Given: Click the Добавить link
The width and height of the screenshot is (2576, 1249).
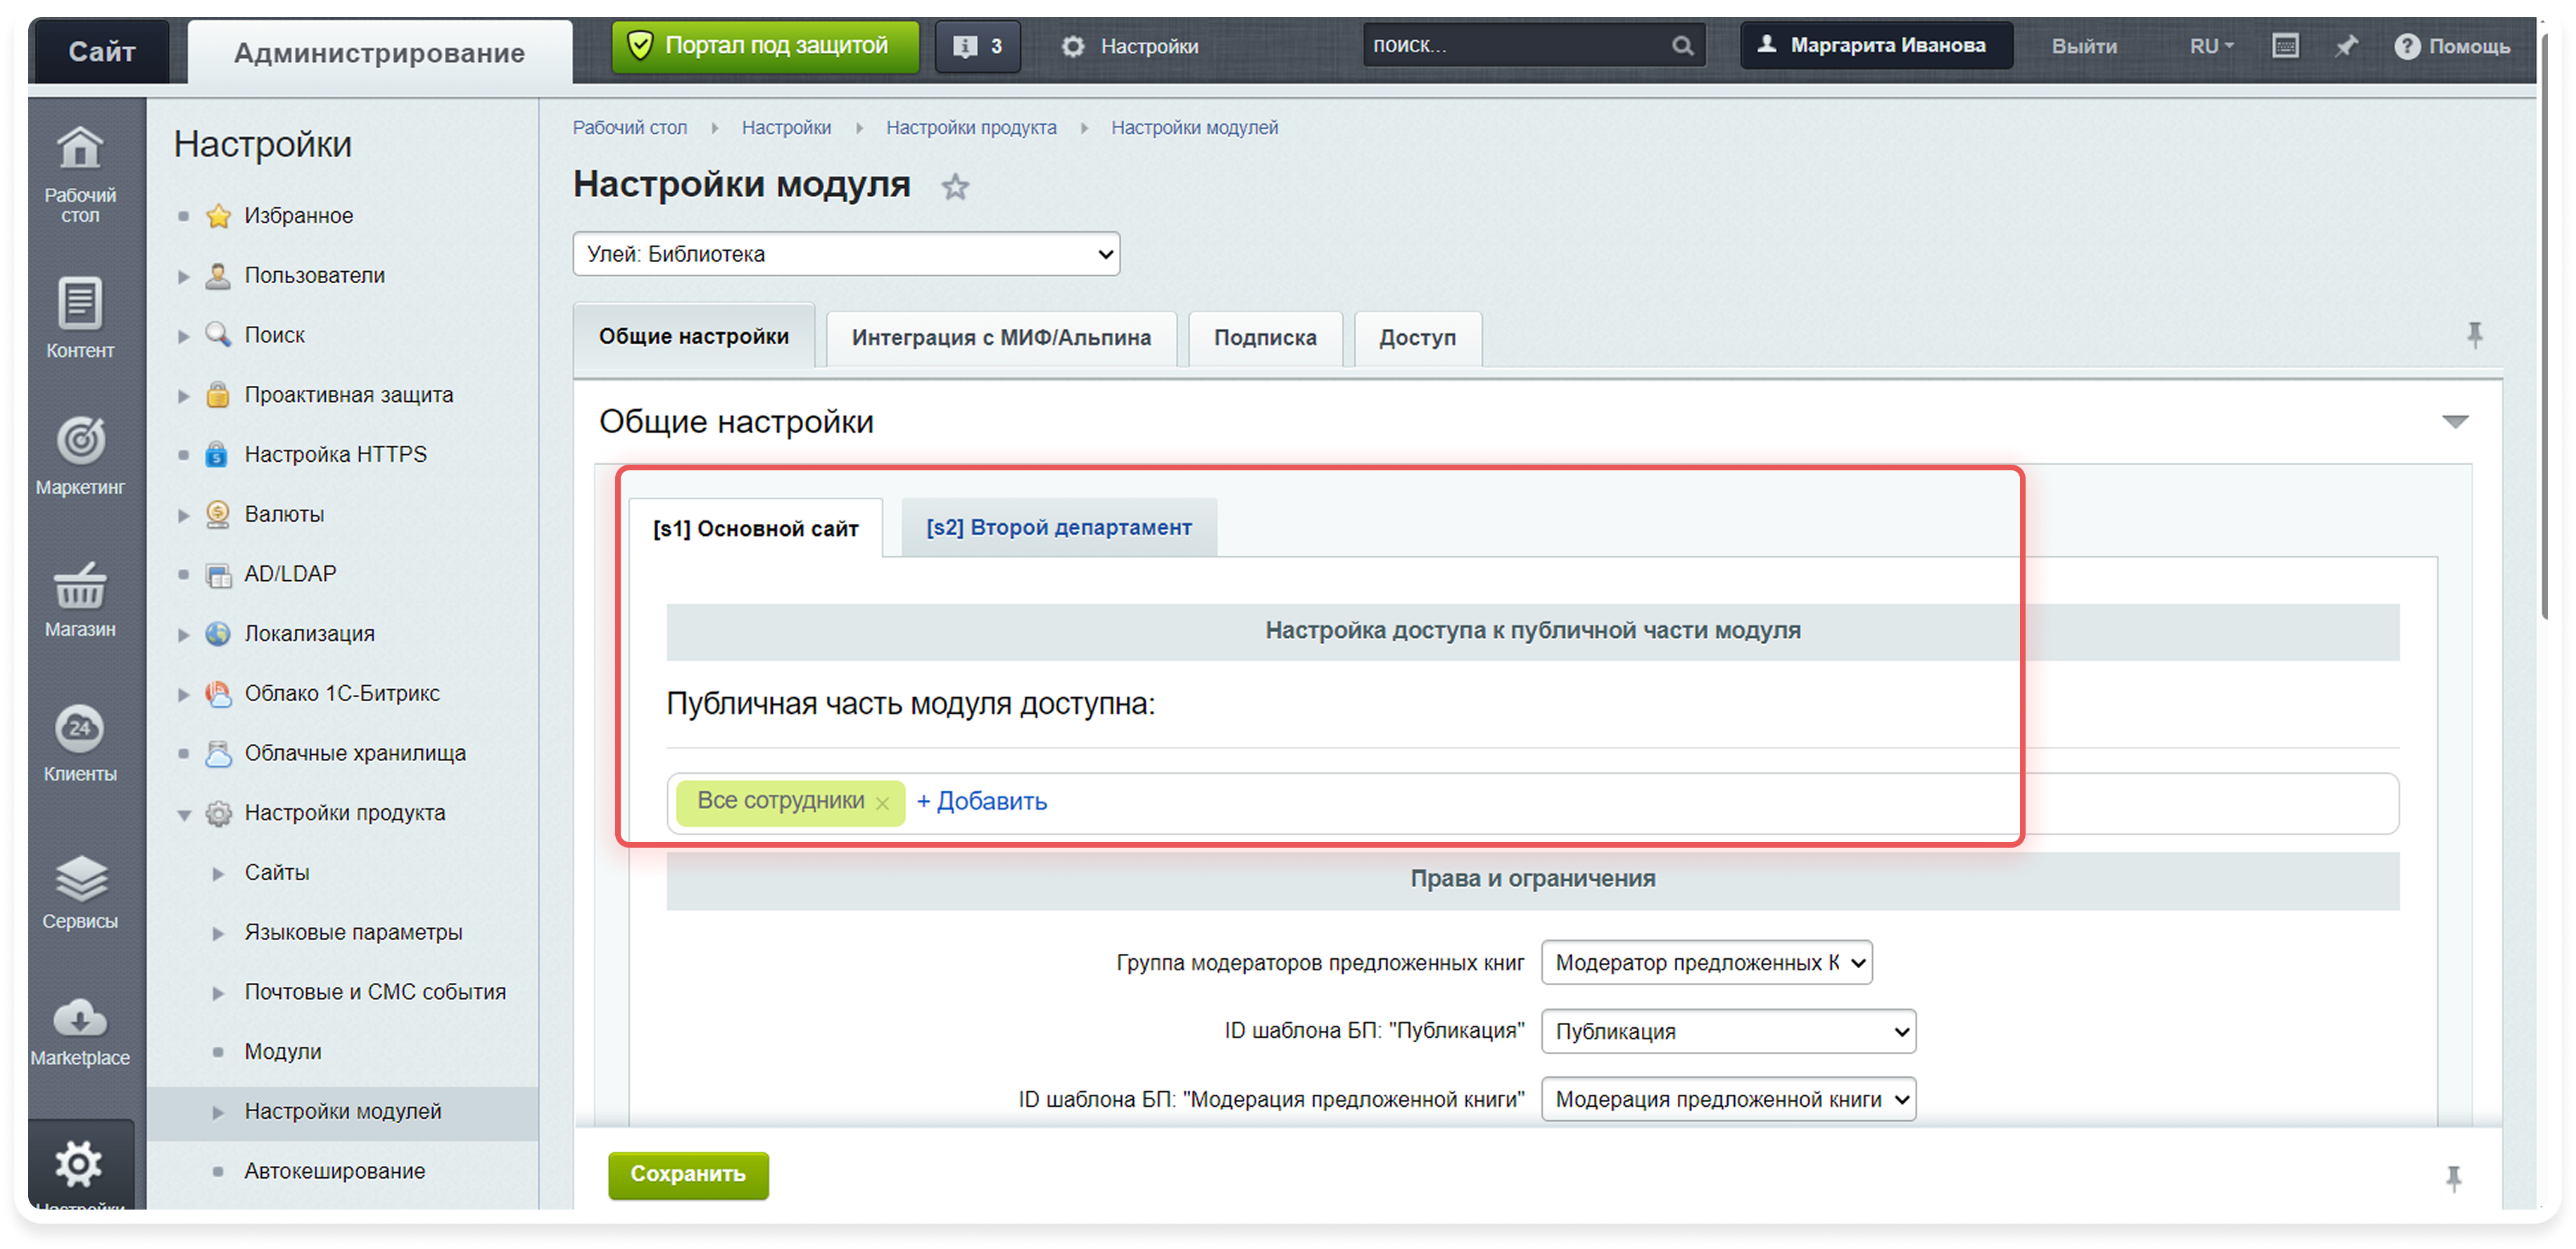Looking at the screenshot, I should point(982,801).
